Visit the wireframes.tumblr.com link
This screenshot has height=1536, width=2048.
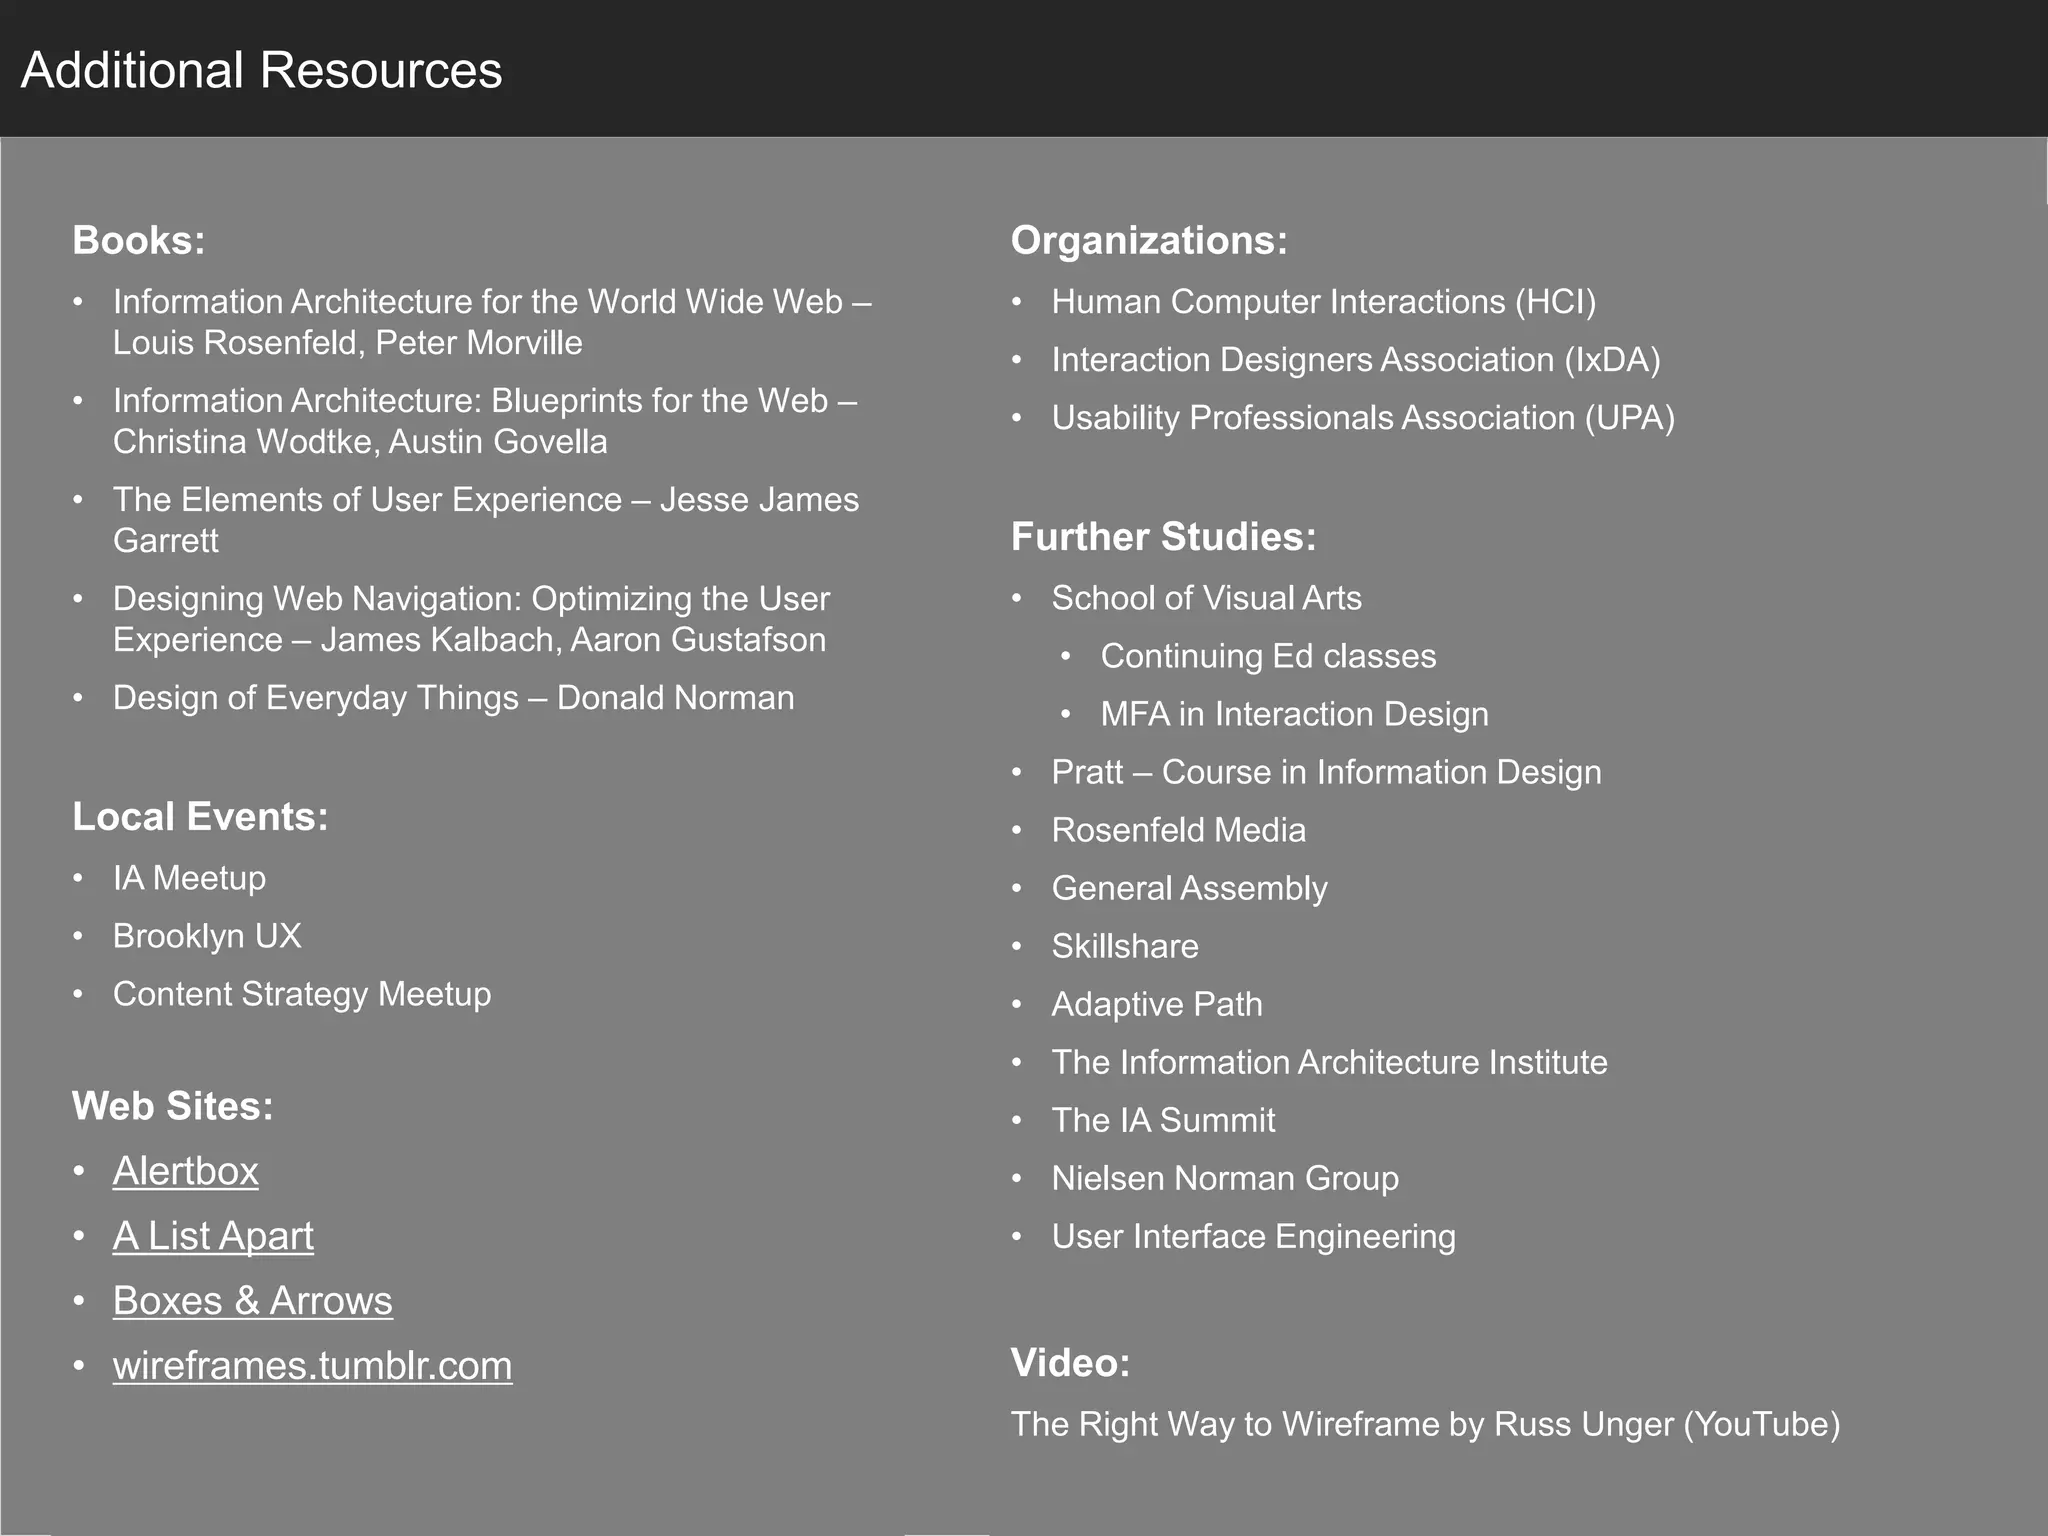(312, 1366)
